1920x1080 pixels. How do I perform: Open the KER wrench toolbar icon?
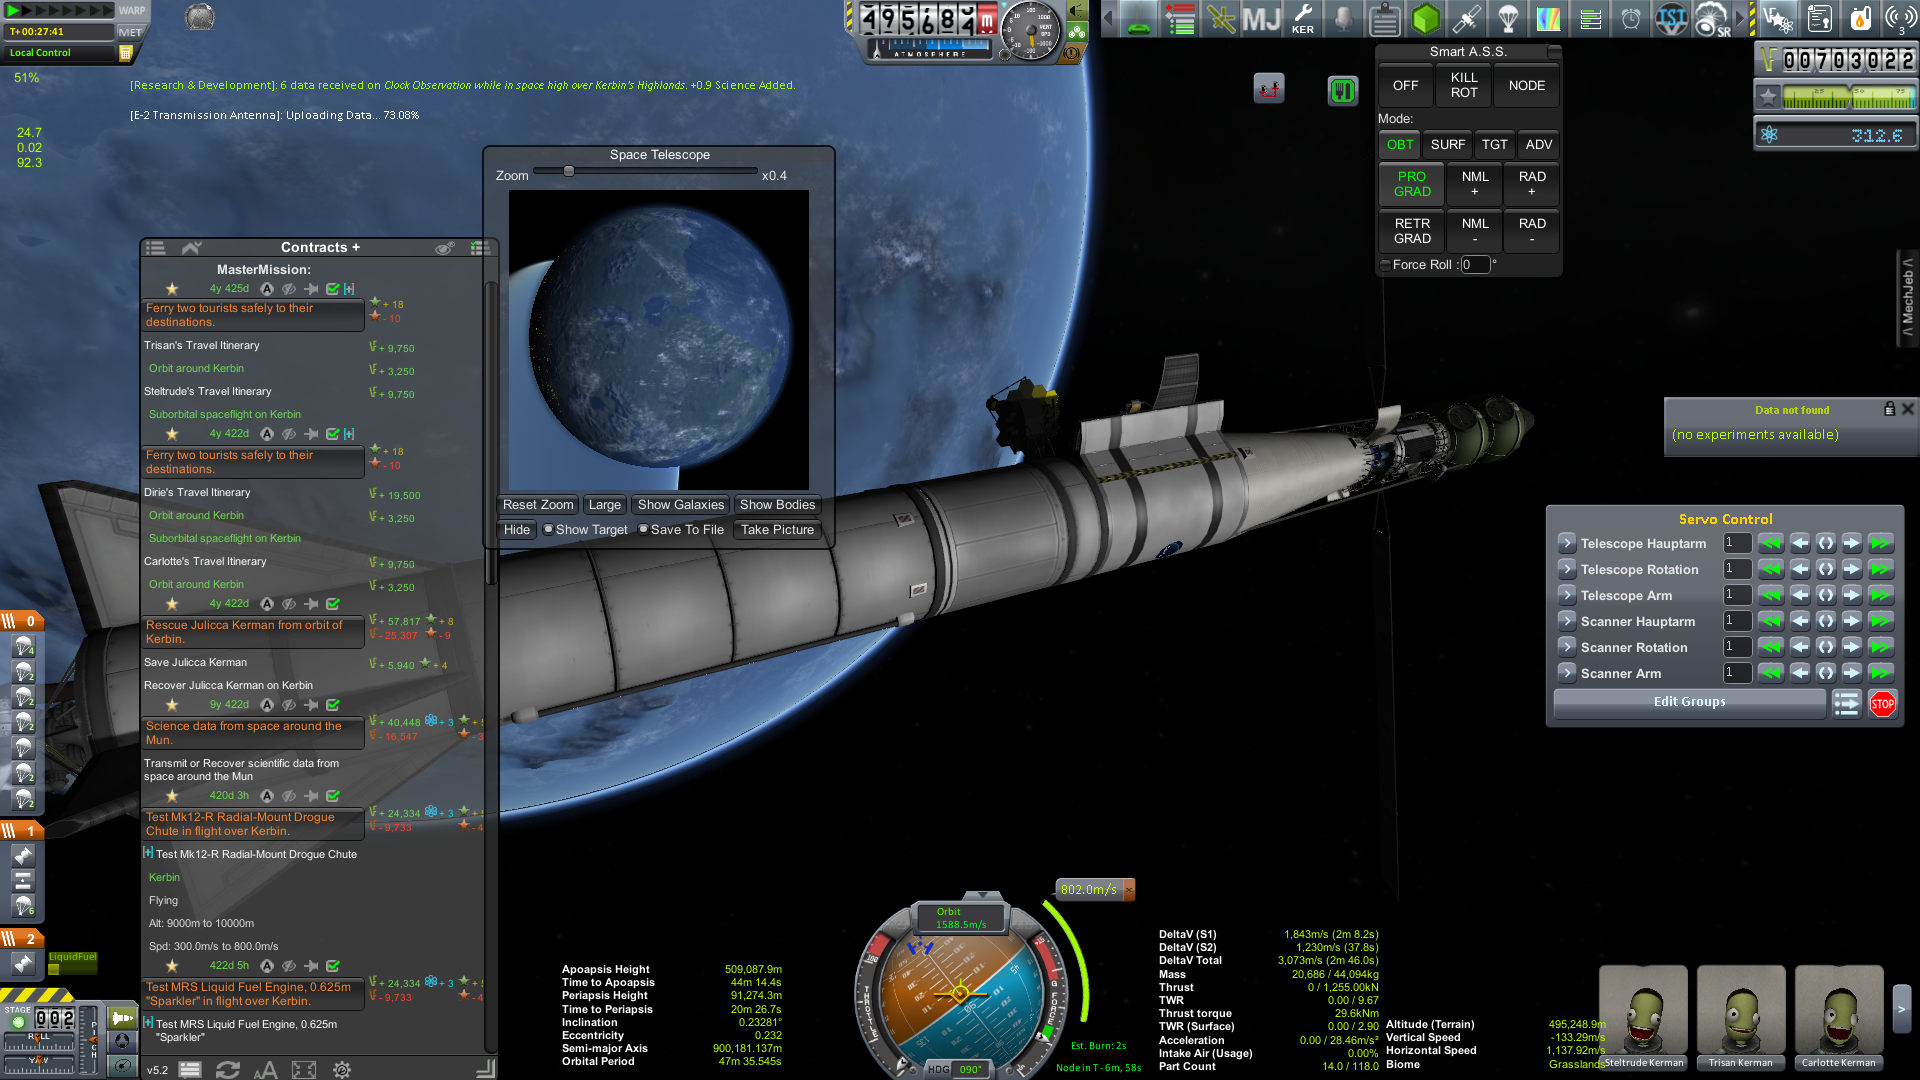[1302, 19]
